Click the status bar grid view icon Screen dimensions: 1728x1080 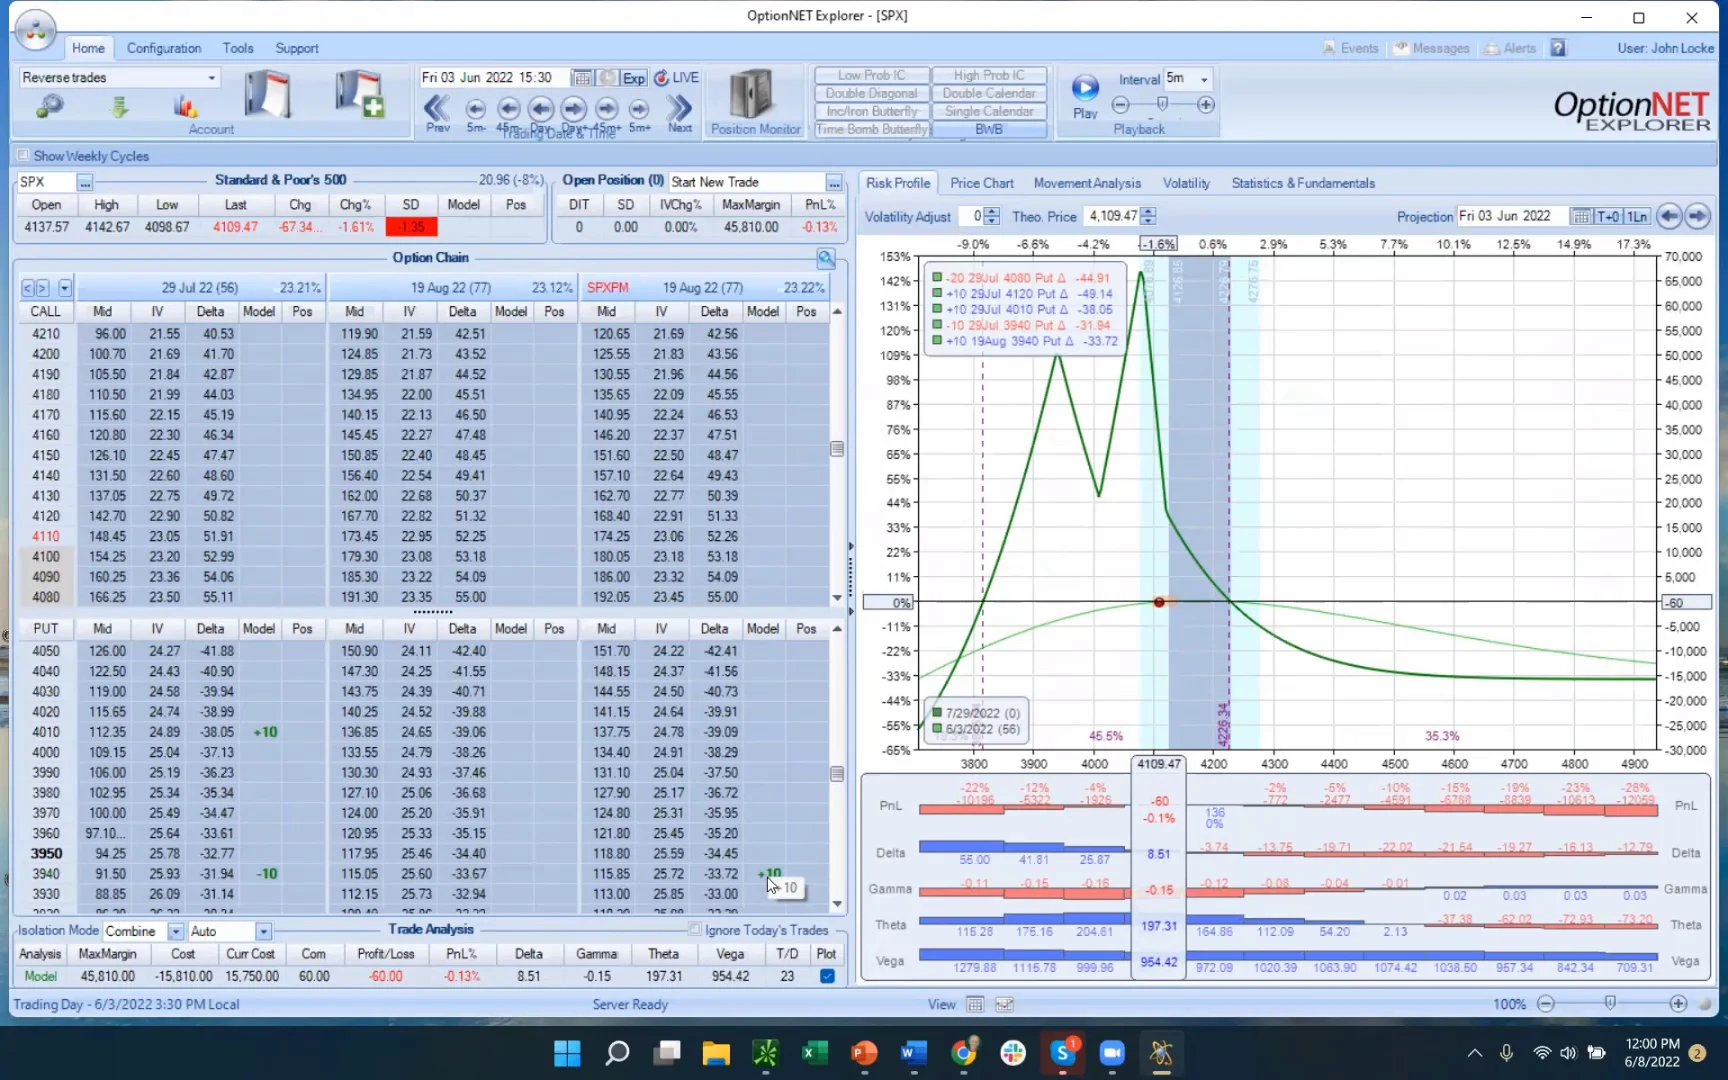[x=975, y=1004]
